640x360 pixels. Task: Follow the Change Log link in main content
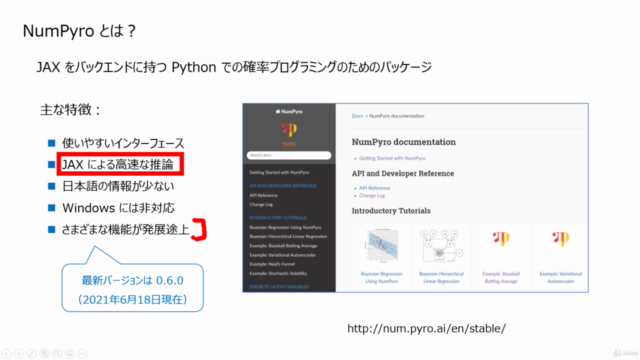click(x=372, y=196)
